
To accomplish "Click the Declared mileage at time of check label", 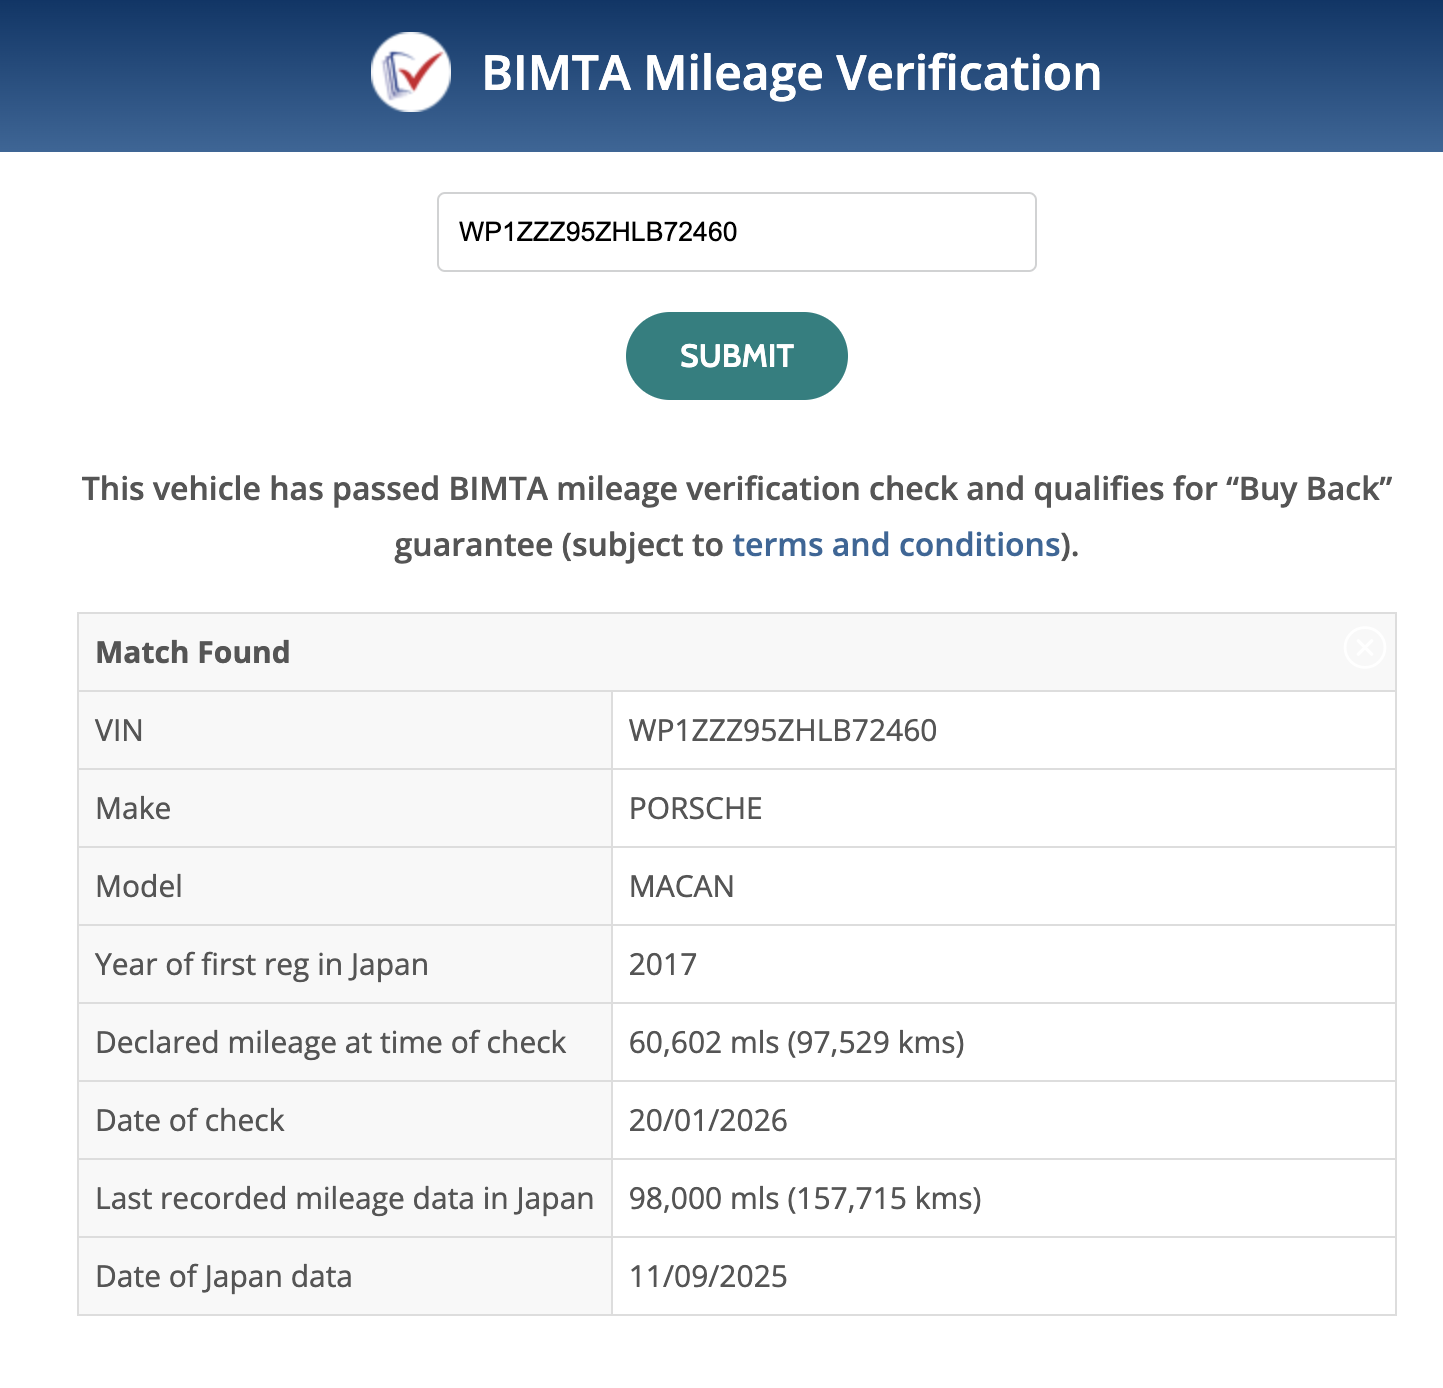I will (330, 1042).
